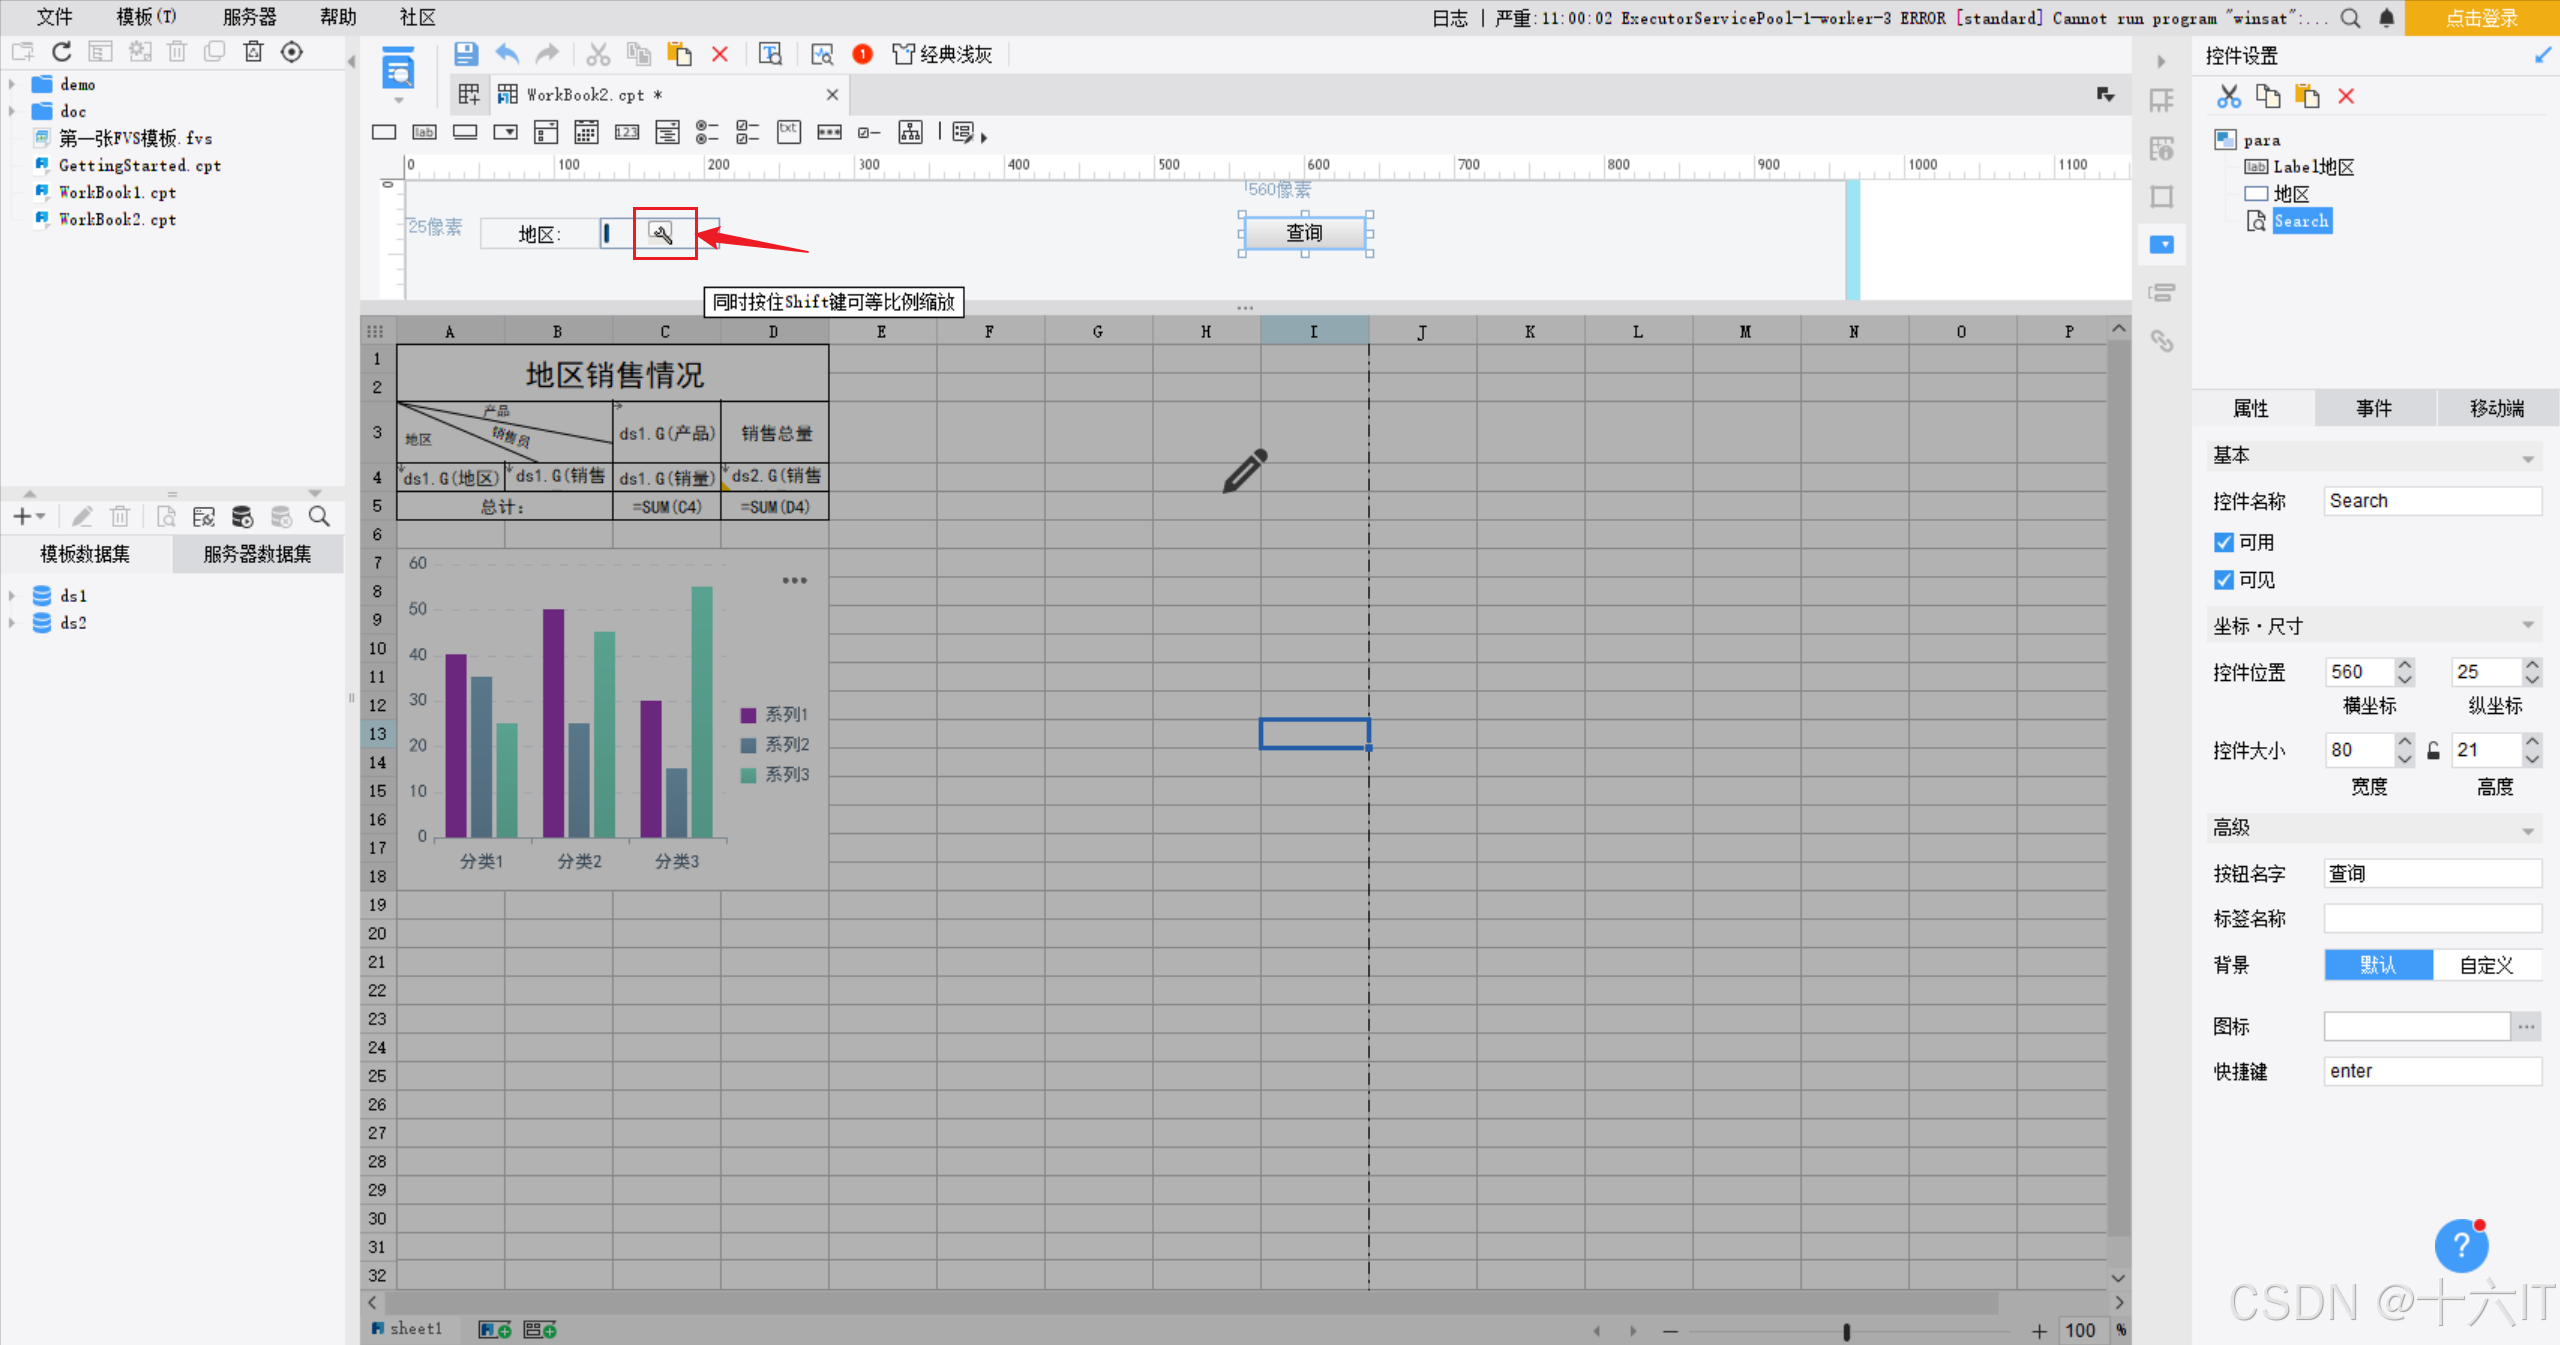This screenshot has height=1345, width=2560.
Task: Click the Undo arrow icon
Action: (507, 54)
